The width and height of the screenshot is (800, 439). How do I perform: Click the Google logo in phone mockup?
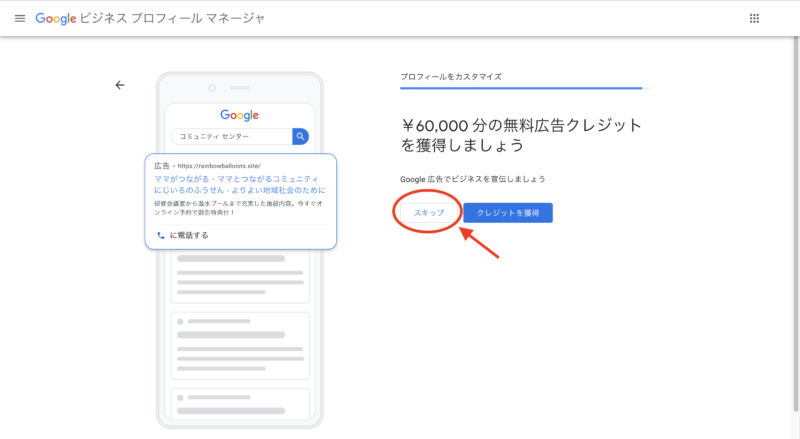coord(239,115)
